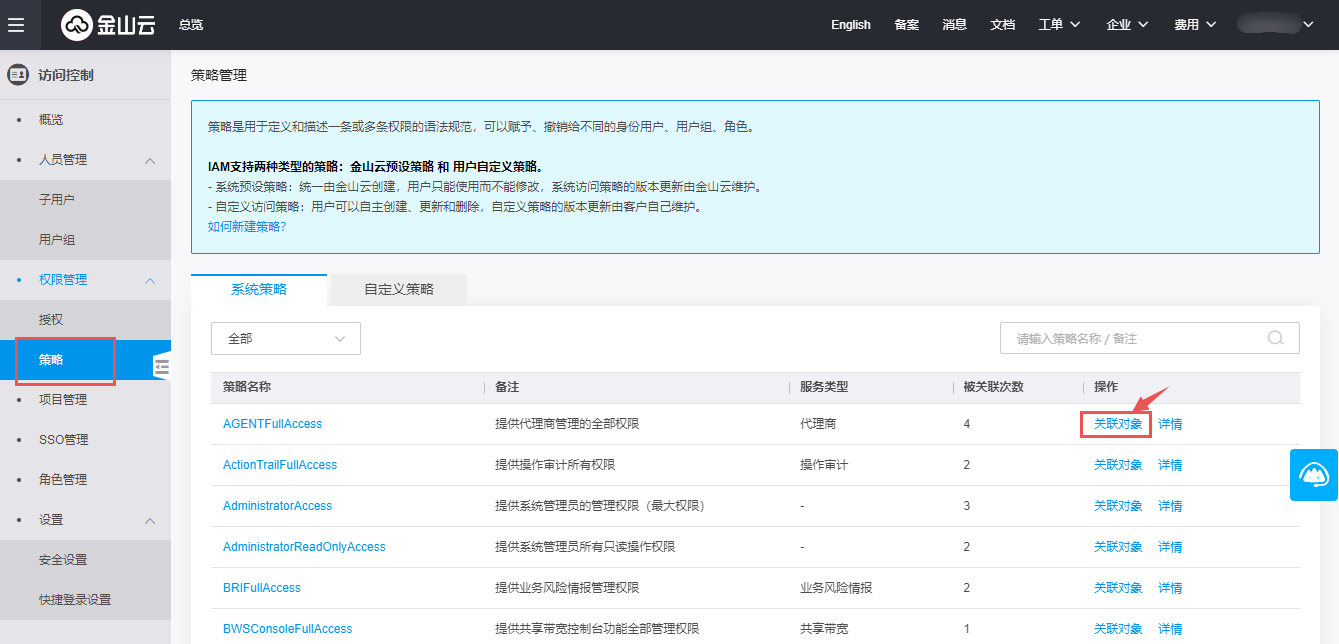Open the AdministratorAccess policy link
The height and width of the screenshot is (644, 1339).
click(277, 506)
